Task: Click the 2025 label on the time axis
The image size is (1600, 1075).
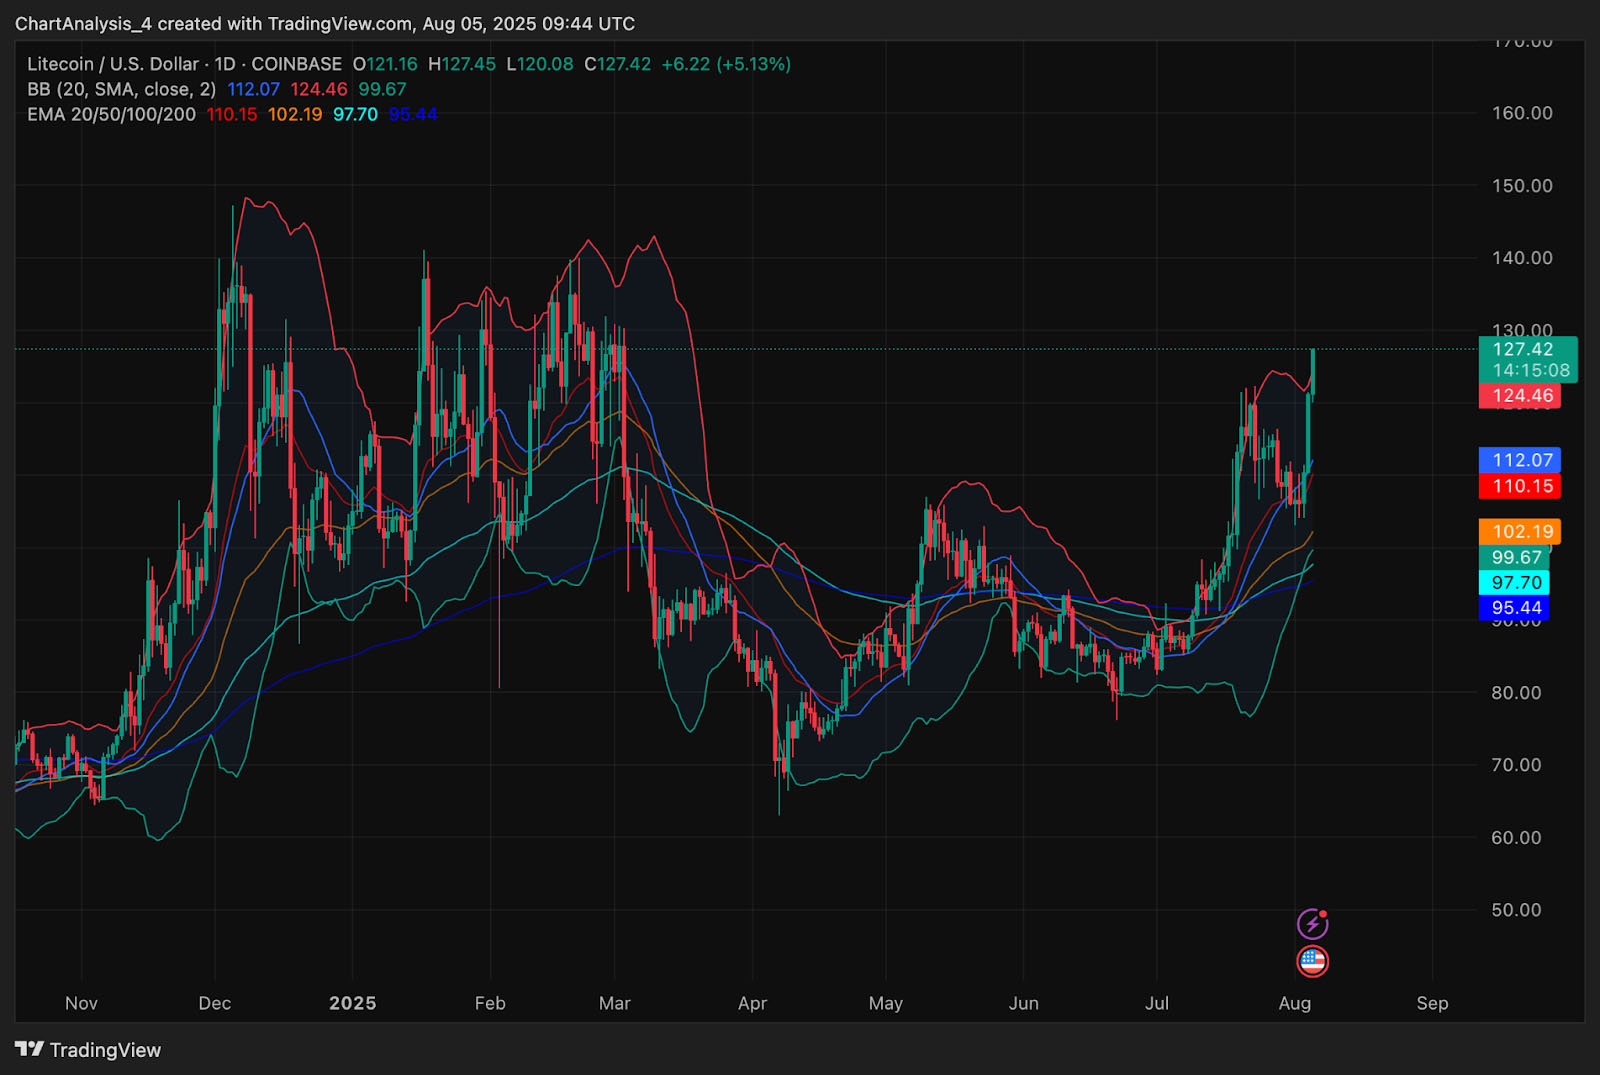Action: [352, 1003]
